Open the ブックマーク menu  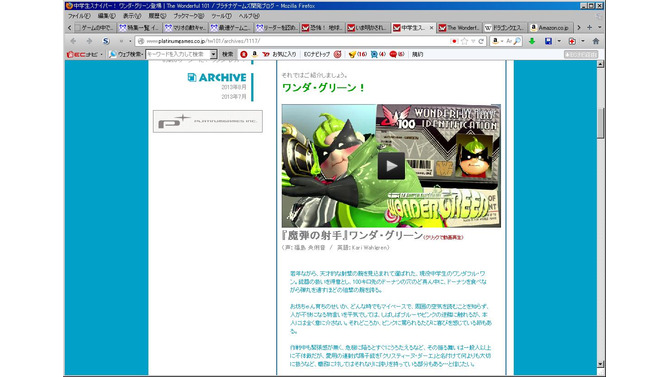[188, 16]
